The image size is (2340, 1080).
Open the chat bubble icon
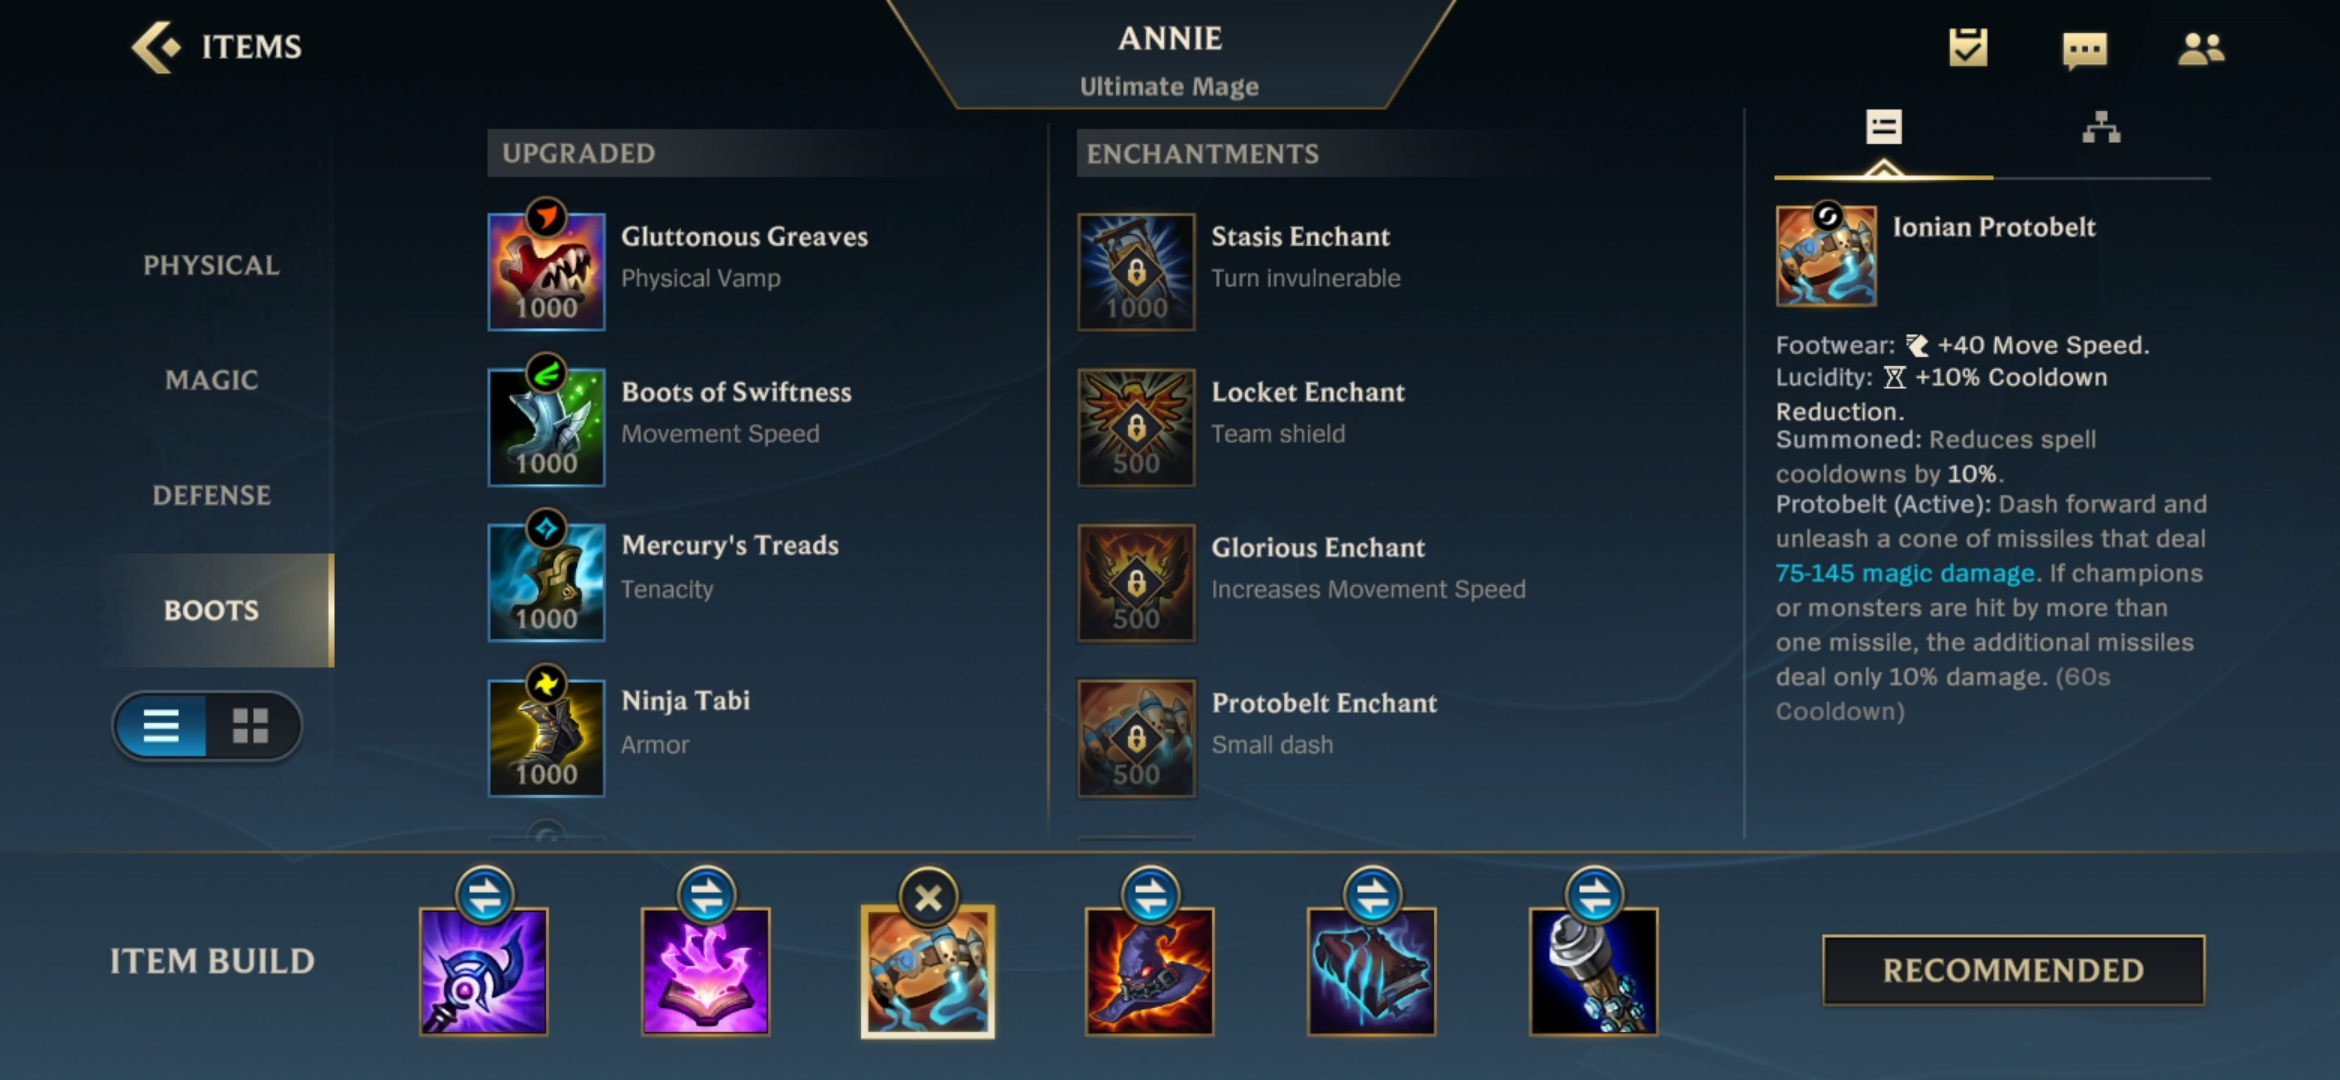(2085, 49)
